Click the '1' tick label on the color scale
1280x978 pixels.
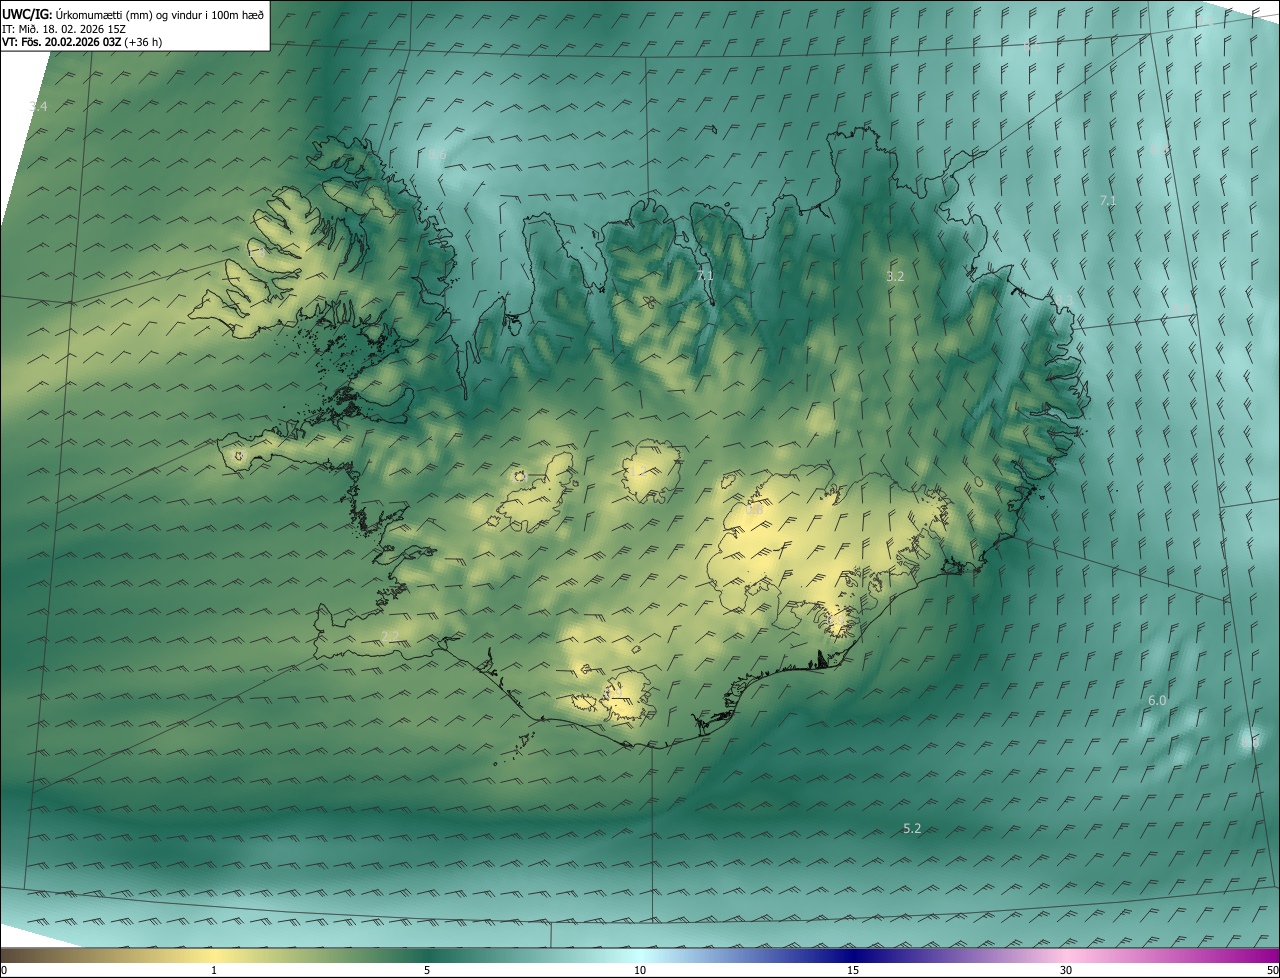click(x=214, y=970)
